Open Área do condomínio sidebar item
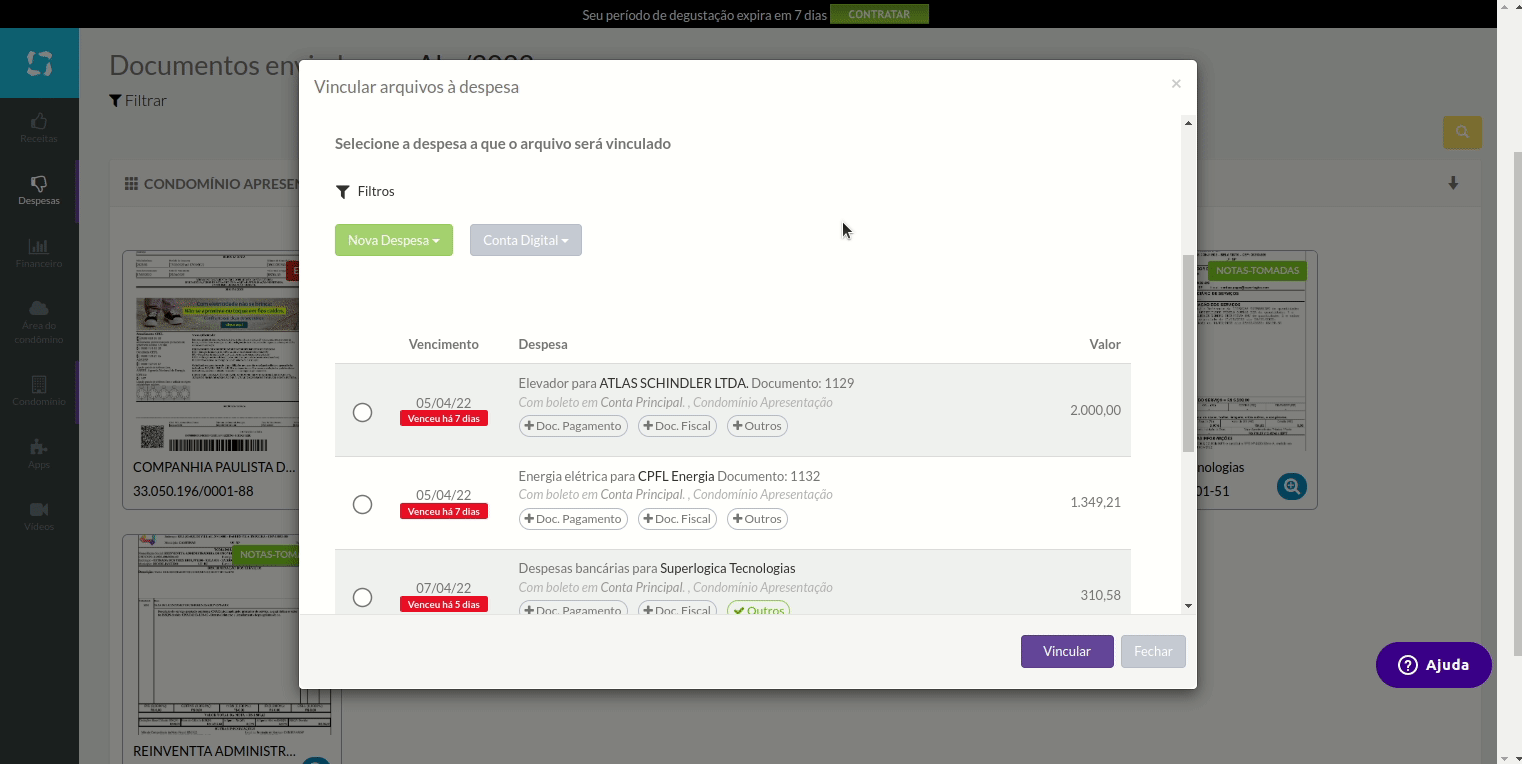 (39, 321)
